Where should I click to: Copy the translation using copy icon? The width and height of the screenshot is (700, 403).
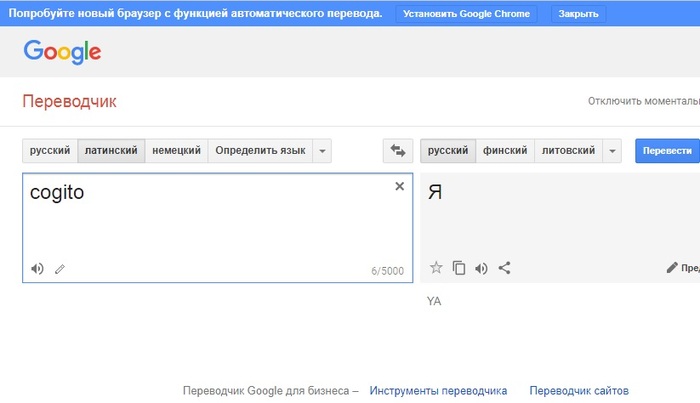point(459,268)
